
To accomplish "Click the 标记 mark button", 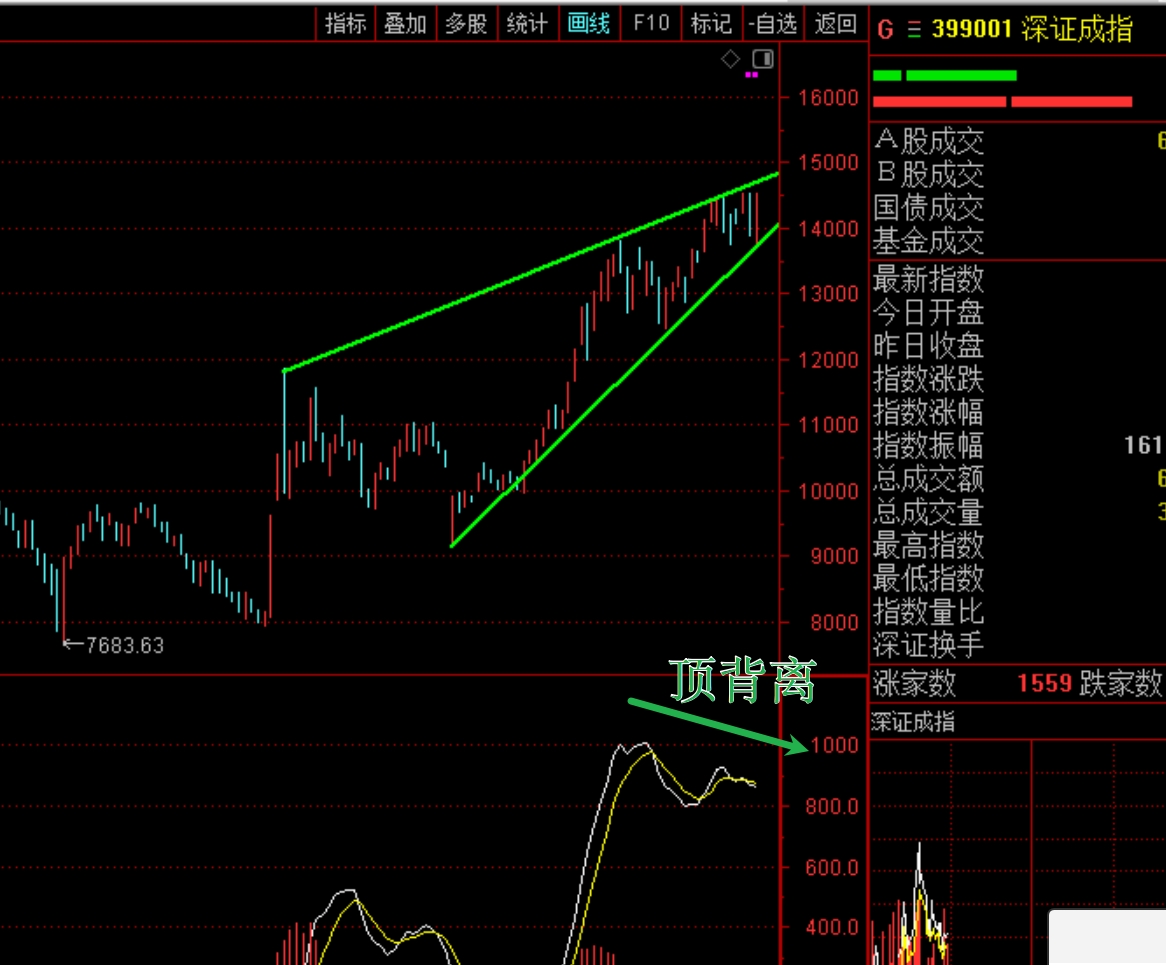I will [711, 24].
